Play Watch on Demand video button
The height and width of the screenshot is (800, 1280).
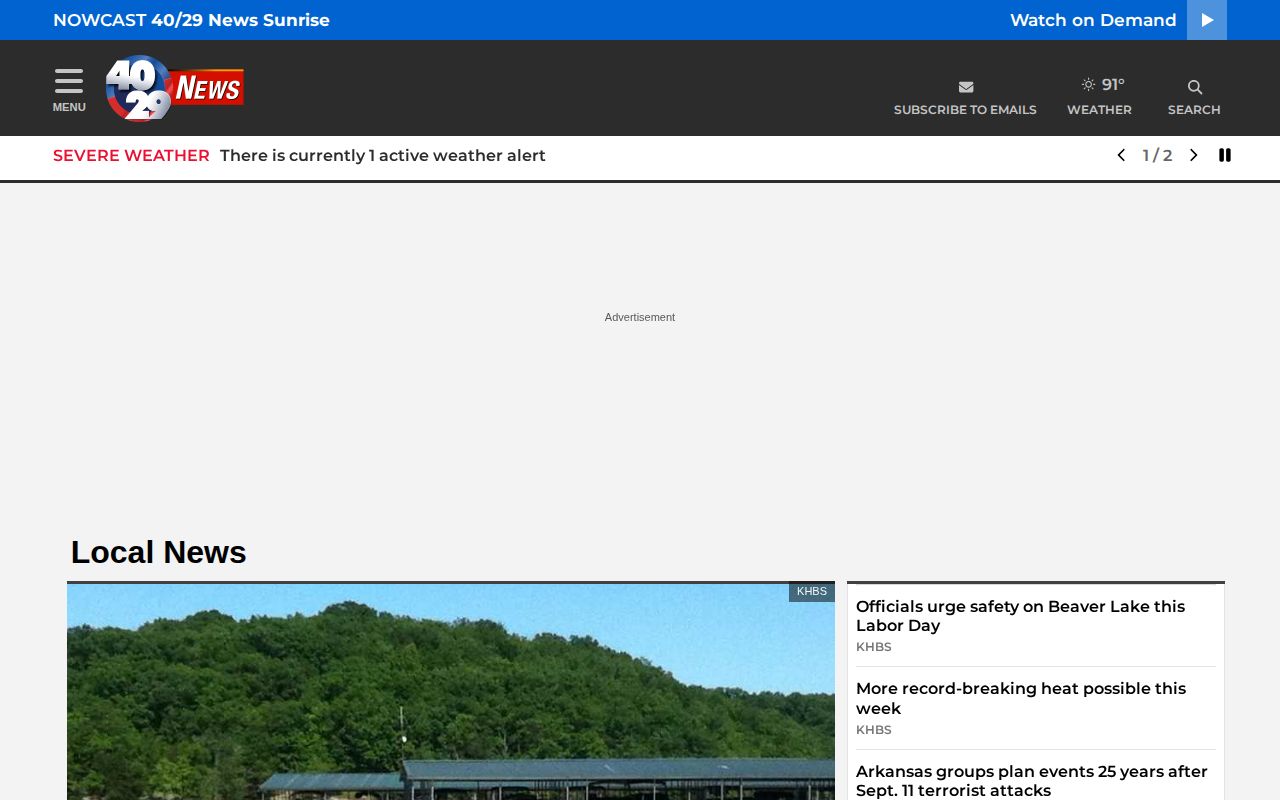[x=1207, y=20]
